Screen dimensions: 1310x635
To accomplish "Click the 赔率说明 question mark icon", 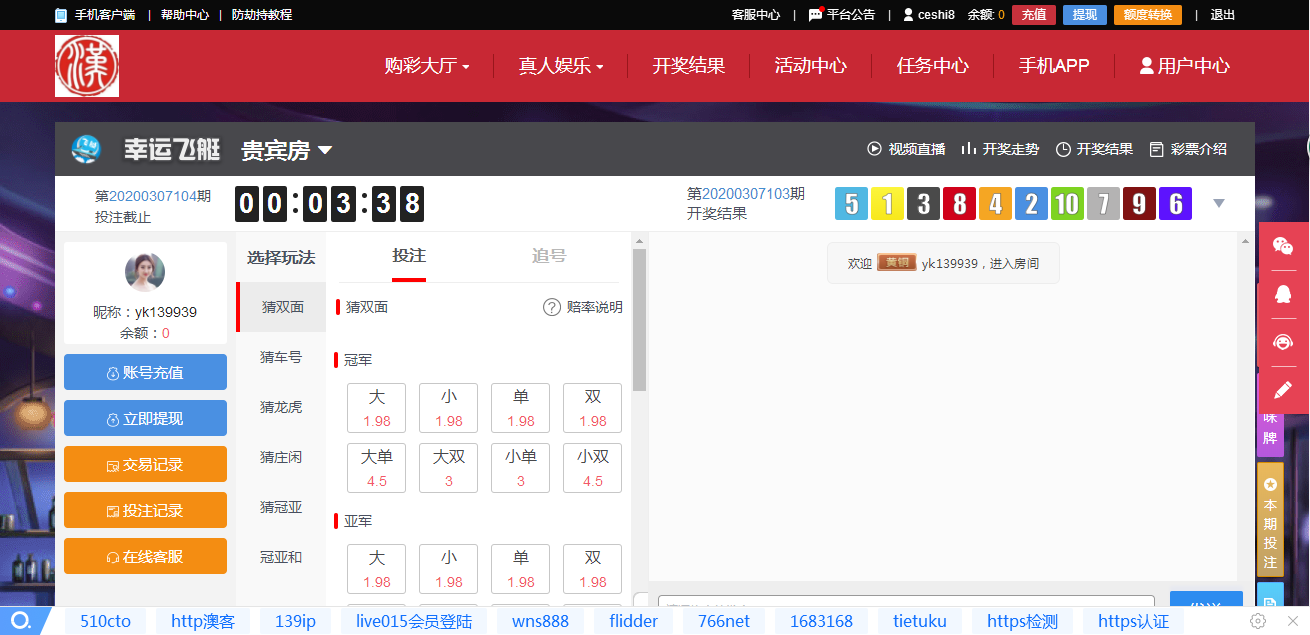I will 552,307.
